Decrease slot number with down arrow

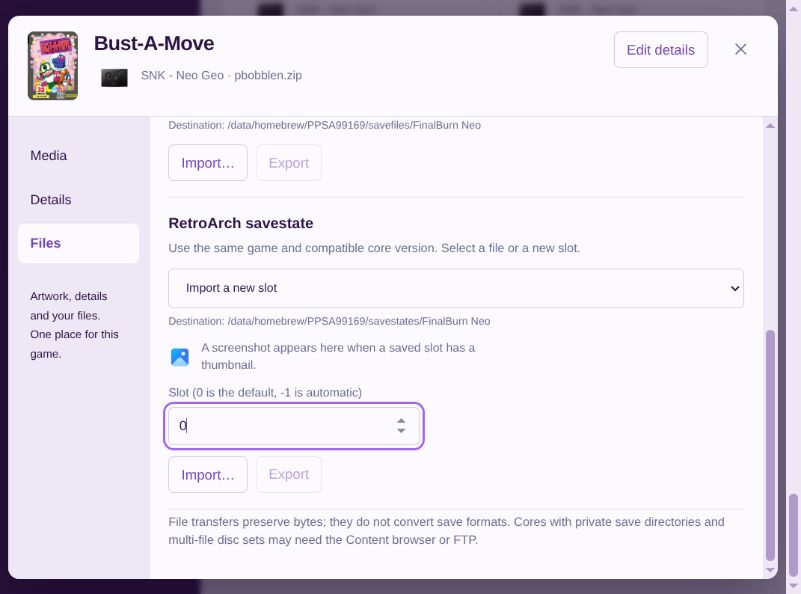401,431
